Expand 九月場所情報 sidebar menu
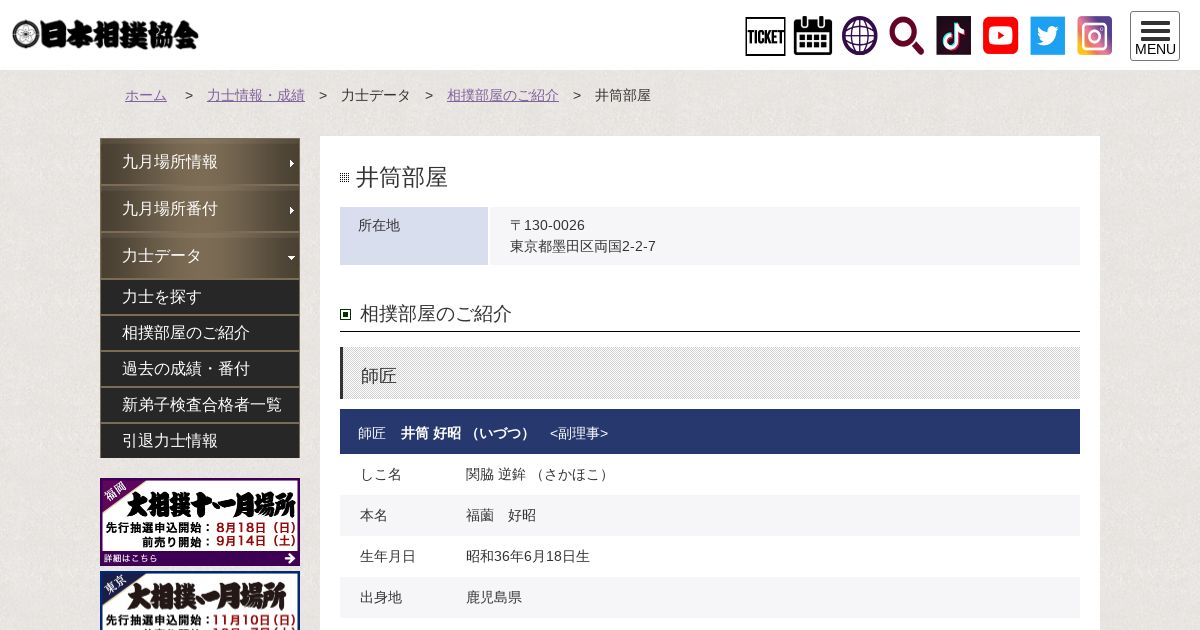 pyautogui.click(x=200, y=162)
